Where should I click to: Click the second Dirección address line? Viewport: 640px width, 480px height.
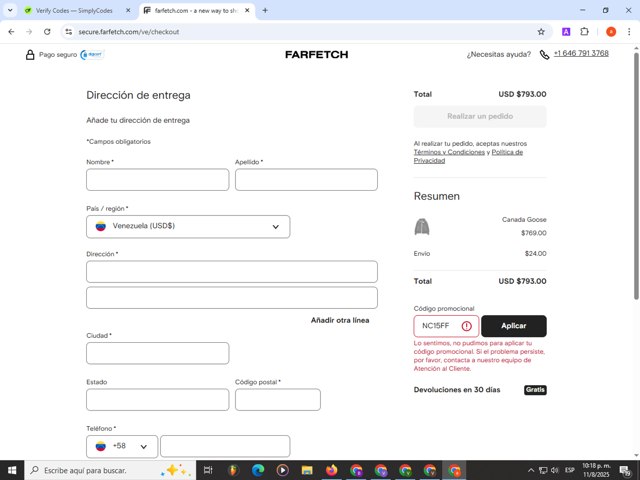(232, 298)
